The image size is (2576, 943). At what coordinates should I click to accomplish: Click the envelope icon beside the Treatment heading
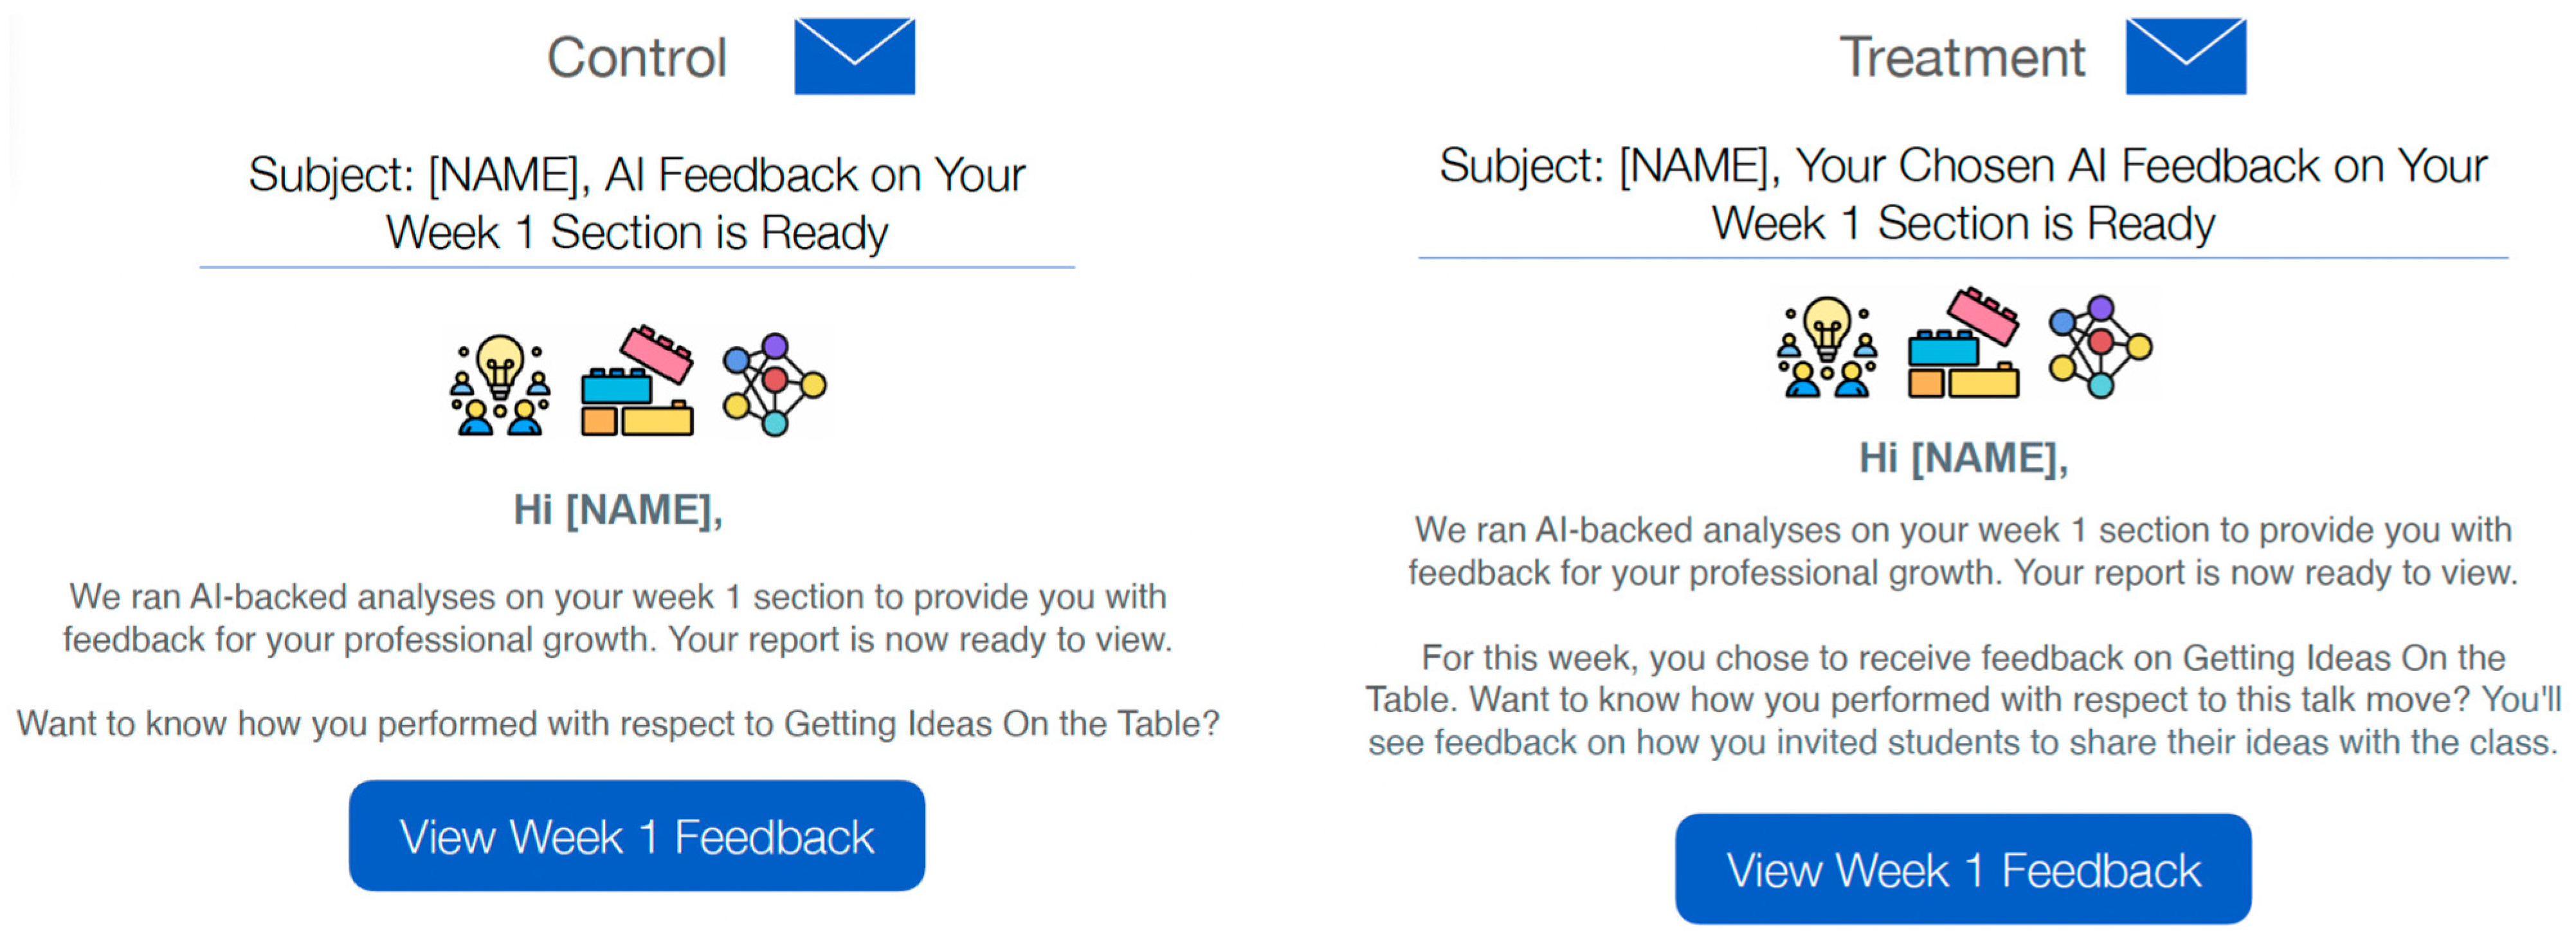coord(2185,56)
